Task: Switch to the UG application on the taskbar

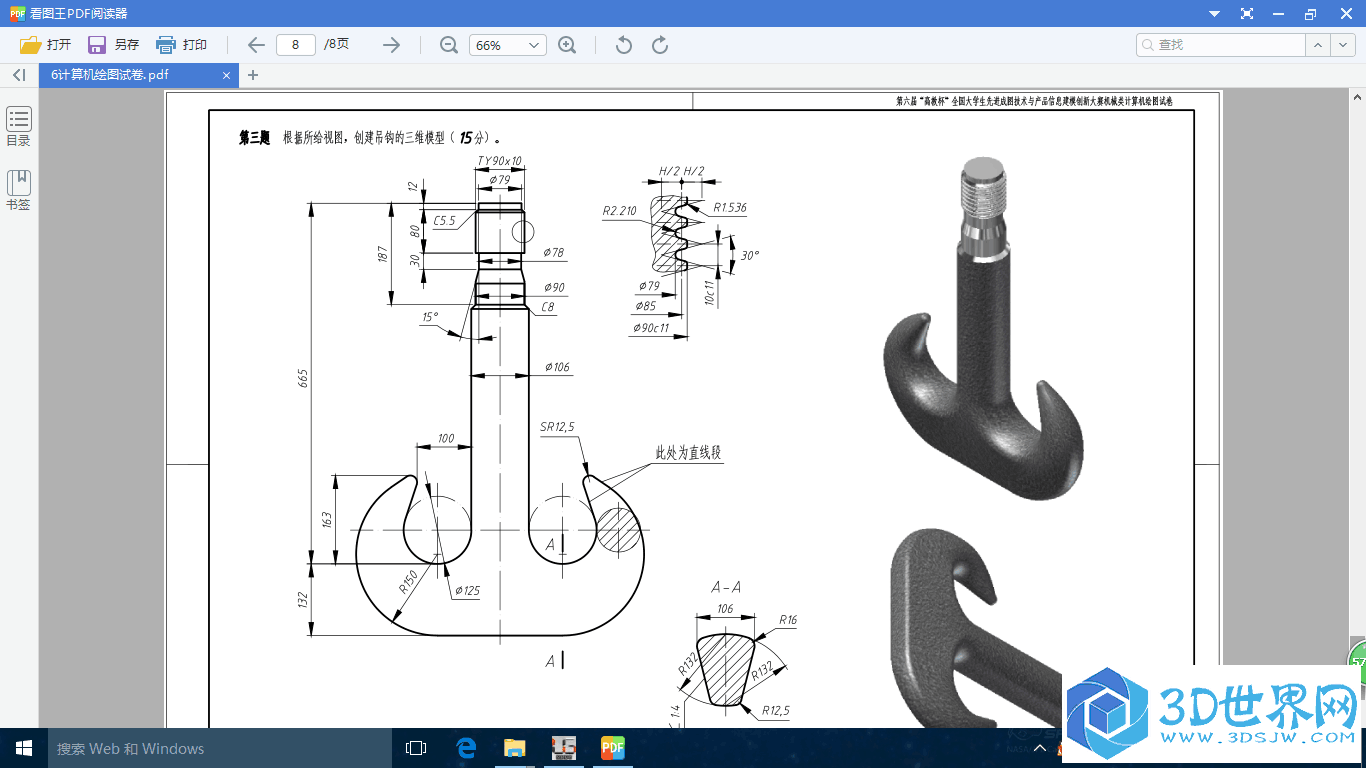Action: pos(564,748)
